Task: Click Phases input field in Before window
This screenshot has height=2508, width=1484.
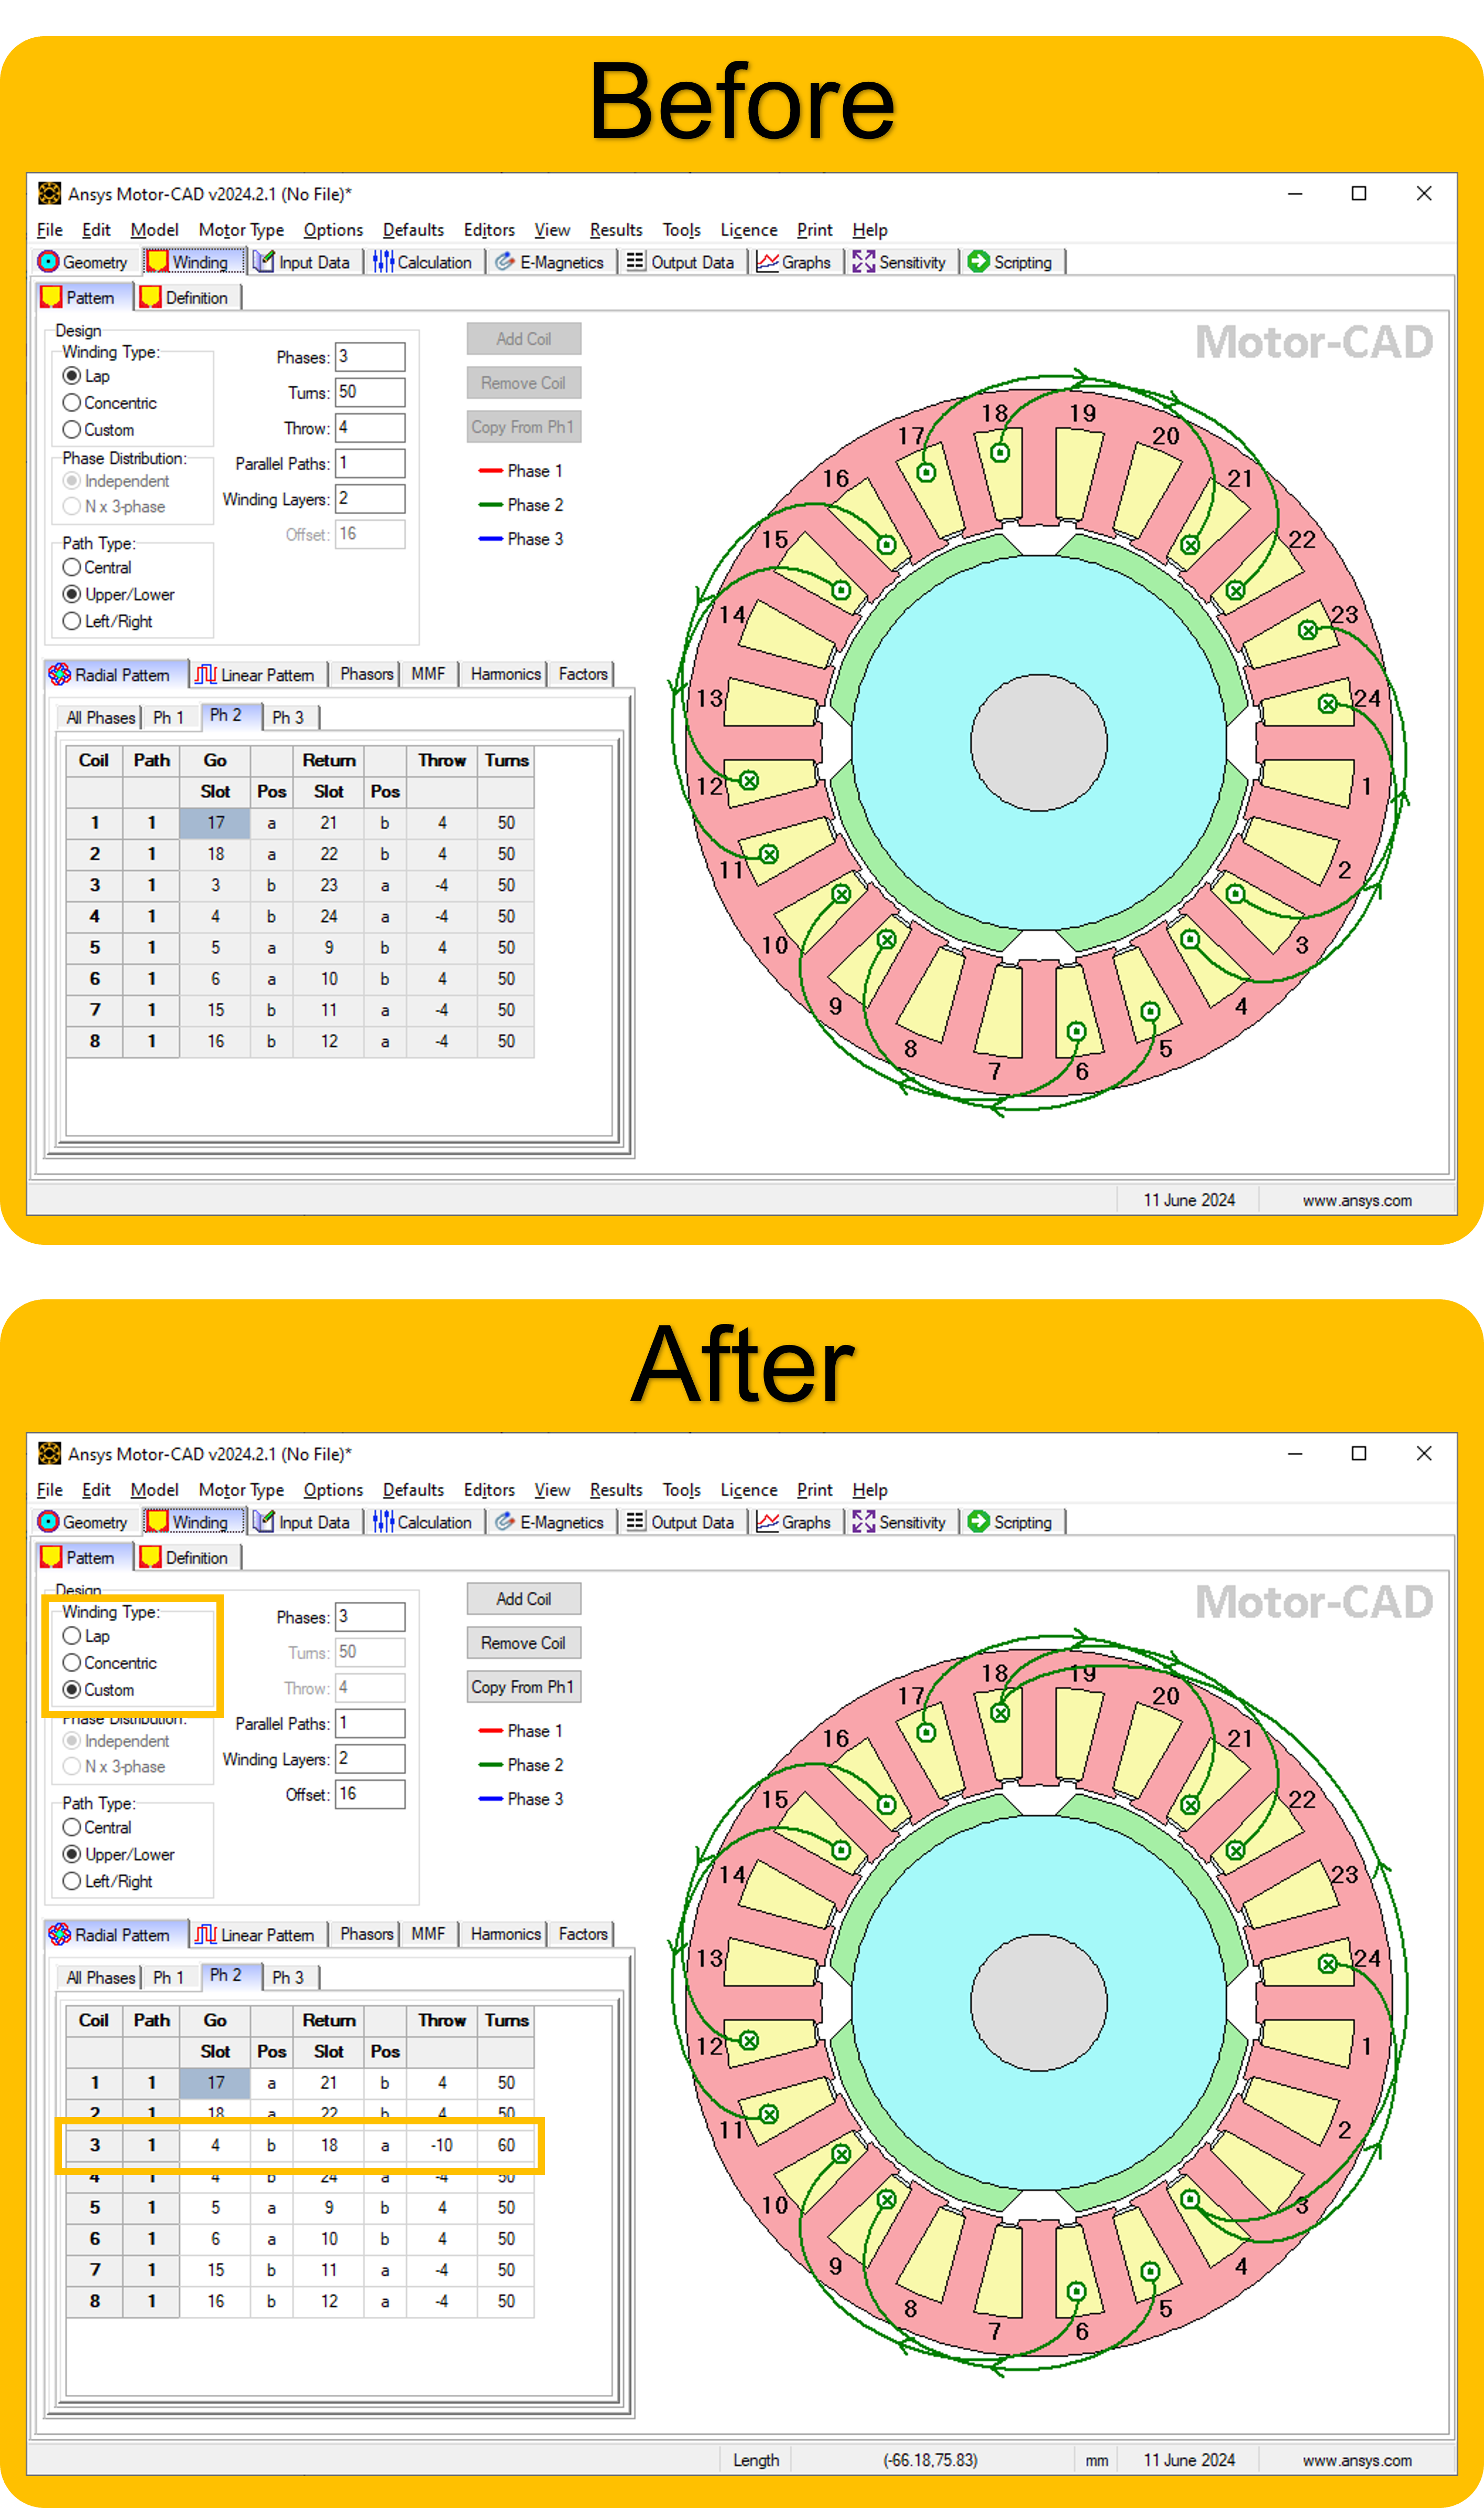Action: pos(370,357)
